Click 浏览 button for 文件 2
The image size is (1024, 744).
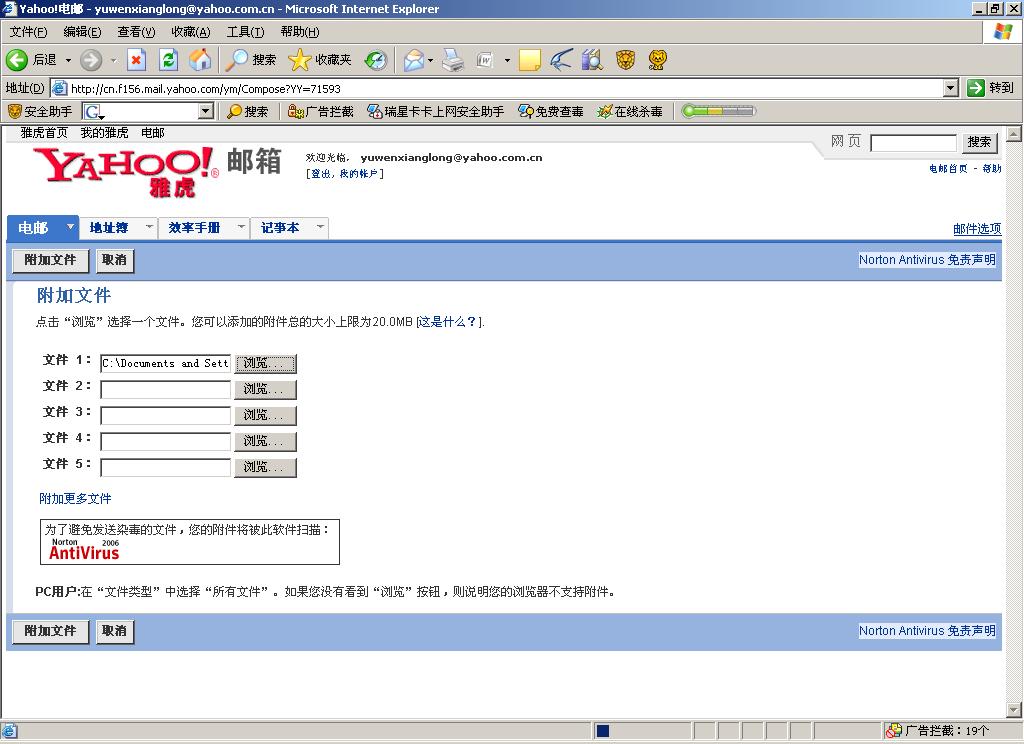[x=265, y=389]
